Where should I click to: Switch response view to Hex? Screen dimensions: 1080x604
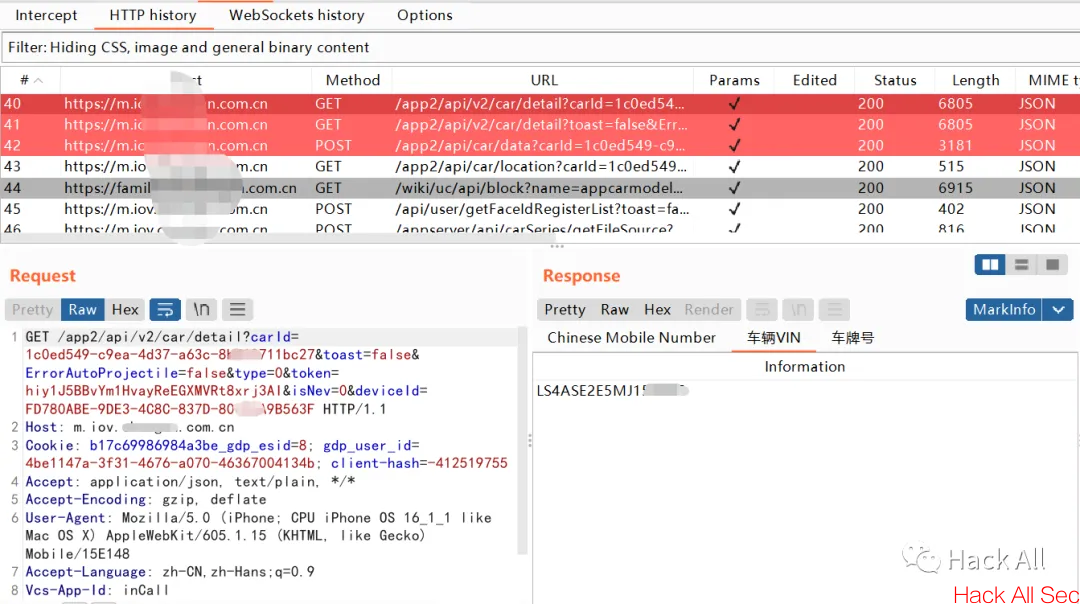click(657, 310)
